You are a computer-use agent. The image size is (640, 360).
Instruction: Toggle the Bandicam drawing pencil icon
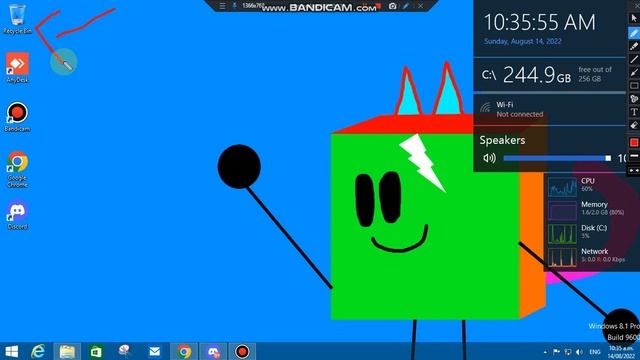pyautogui.click(x=406, y=6)
